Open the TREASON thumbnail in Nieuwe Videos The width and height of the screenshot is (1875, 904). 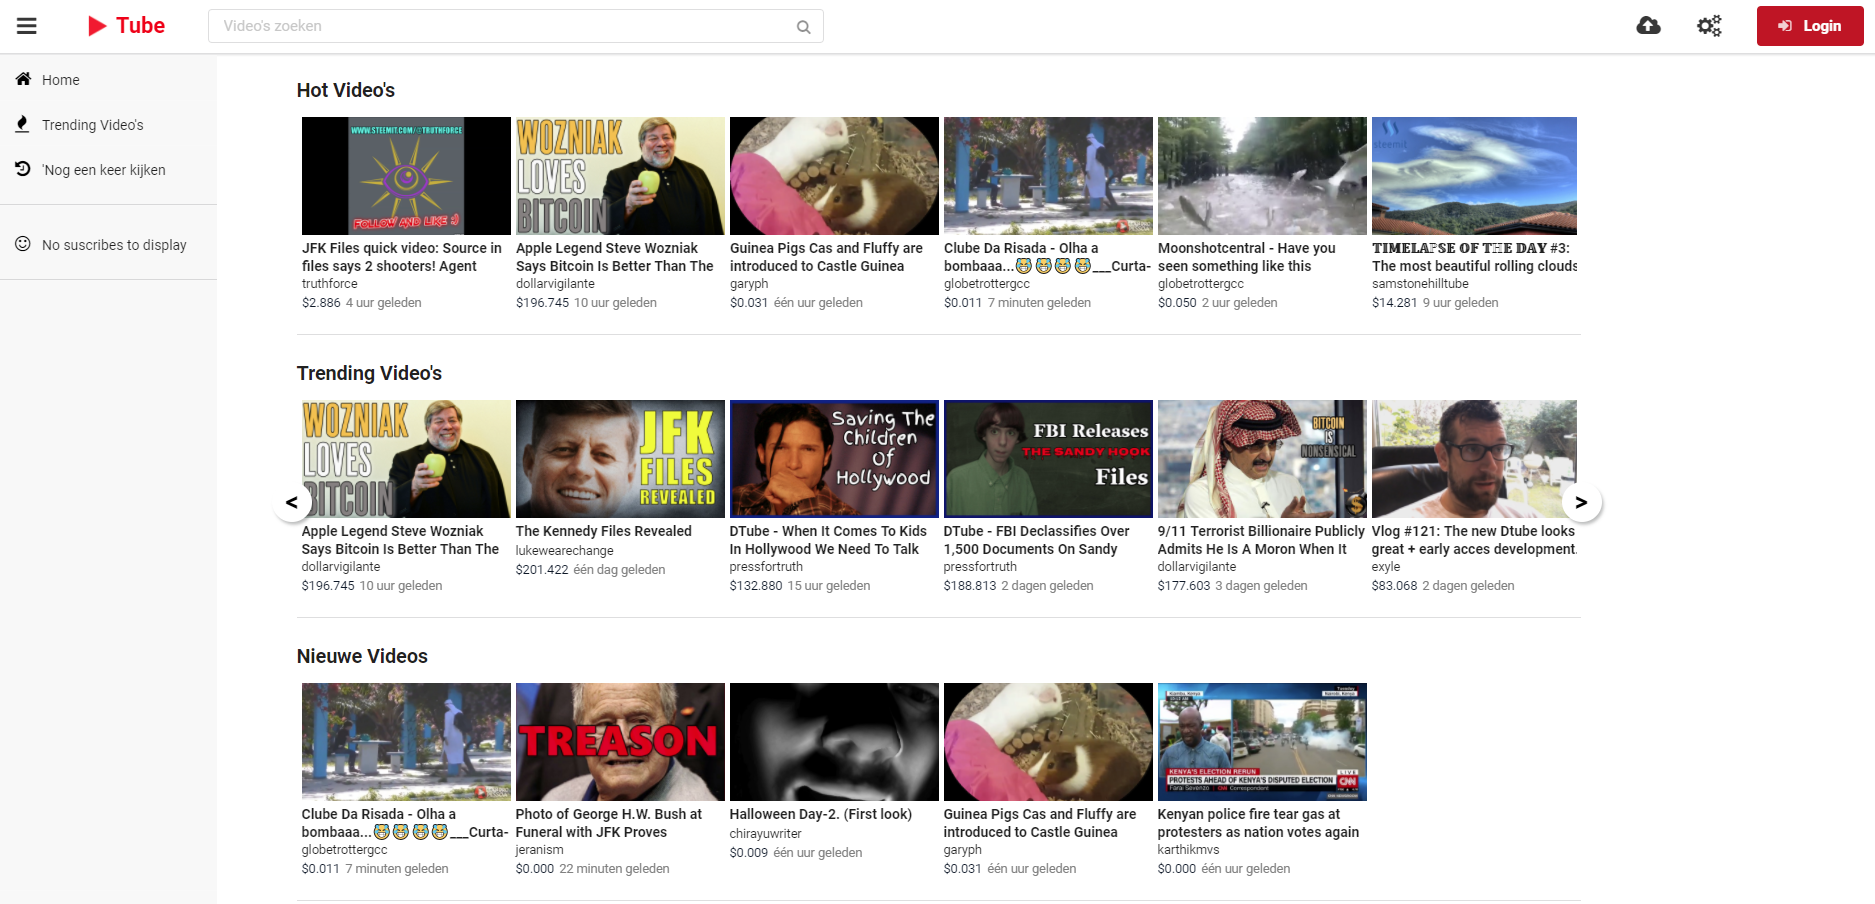[620, 742]
